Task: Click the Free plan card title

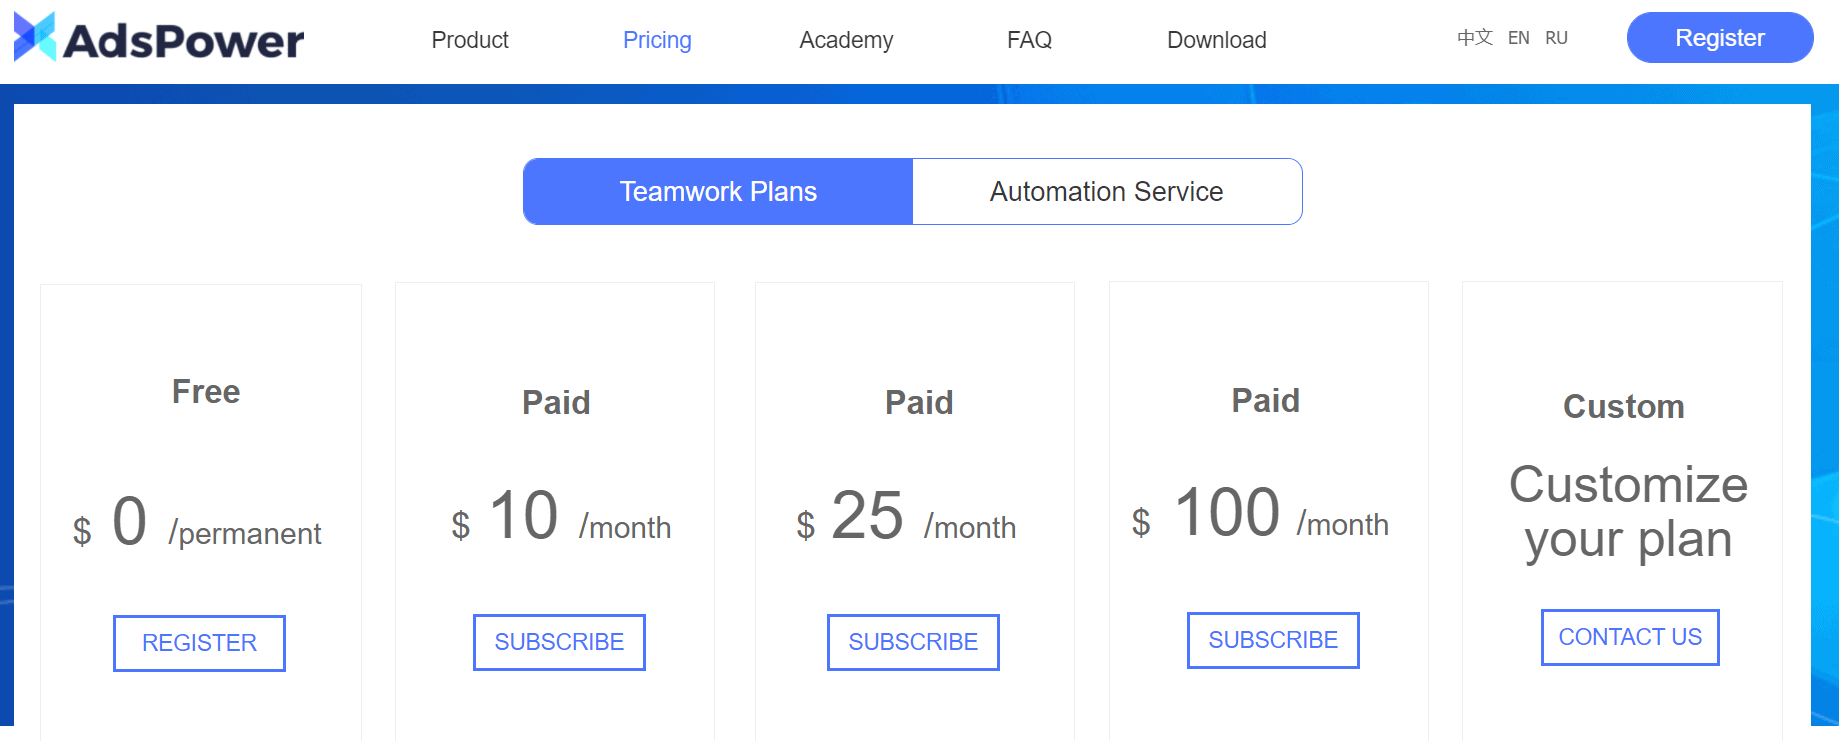Action: click(206, 392)
